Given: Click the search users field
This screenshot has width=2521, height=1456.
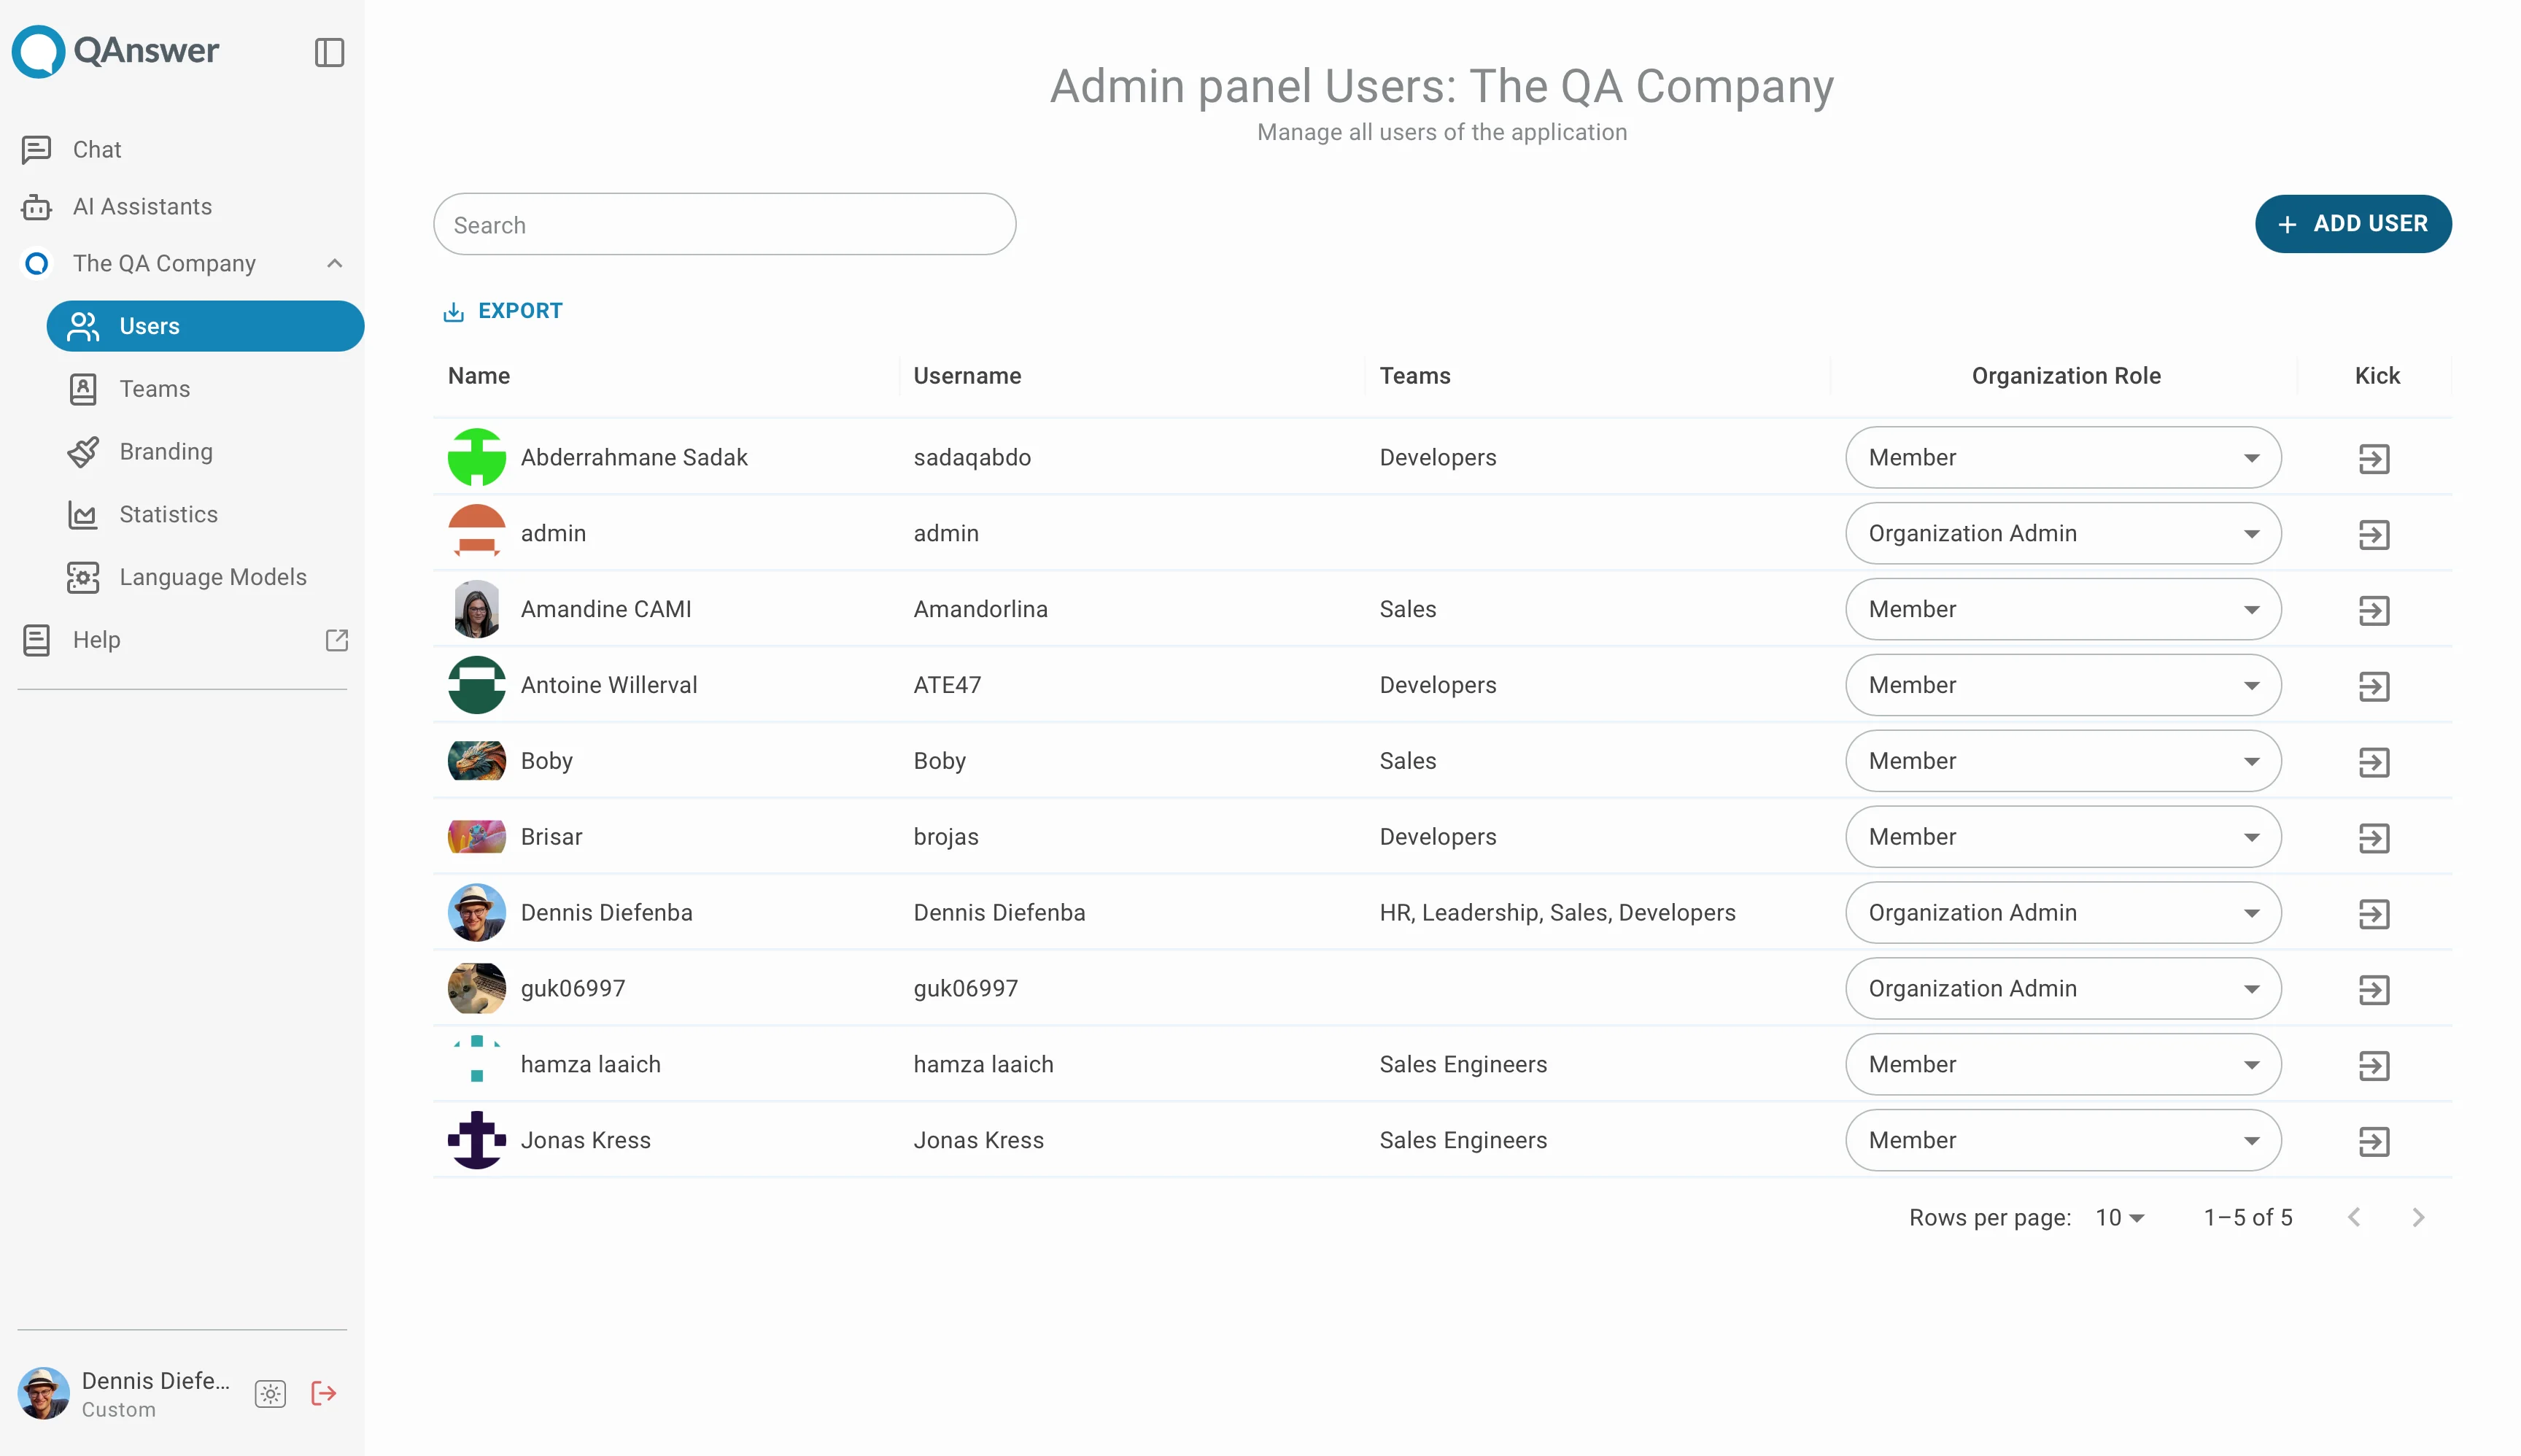Looking at the screenshot, I should tap(724, 224).
